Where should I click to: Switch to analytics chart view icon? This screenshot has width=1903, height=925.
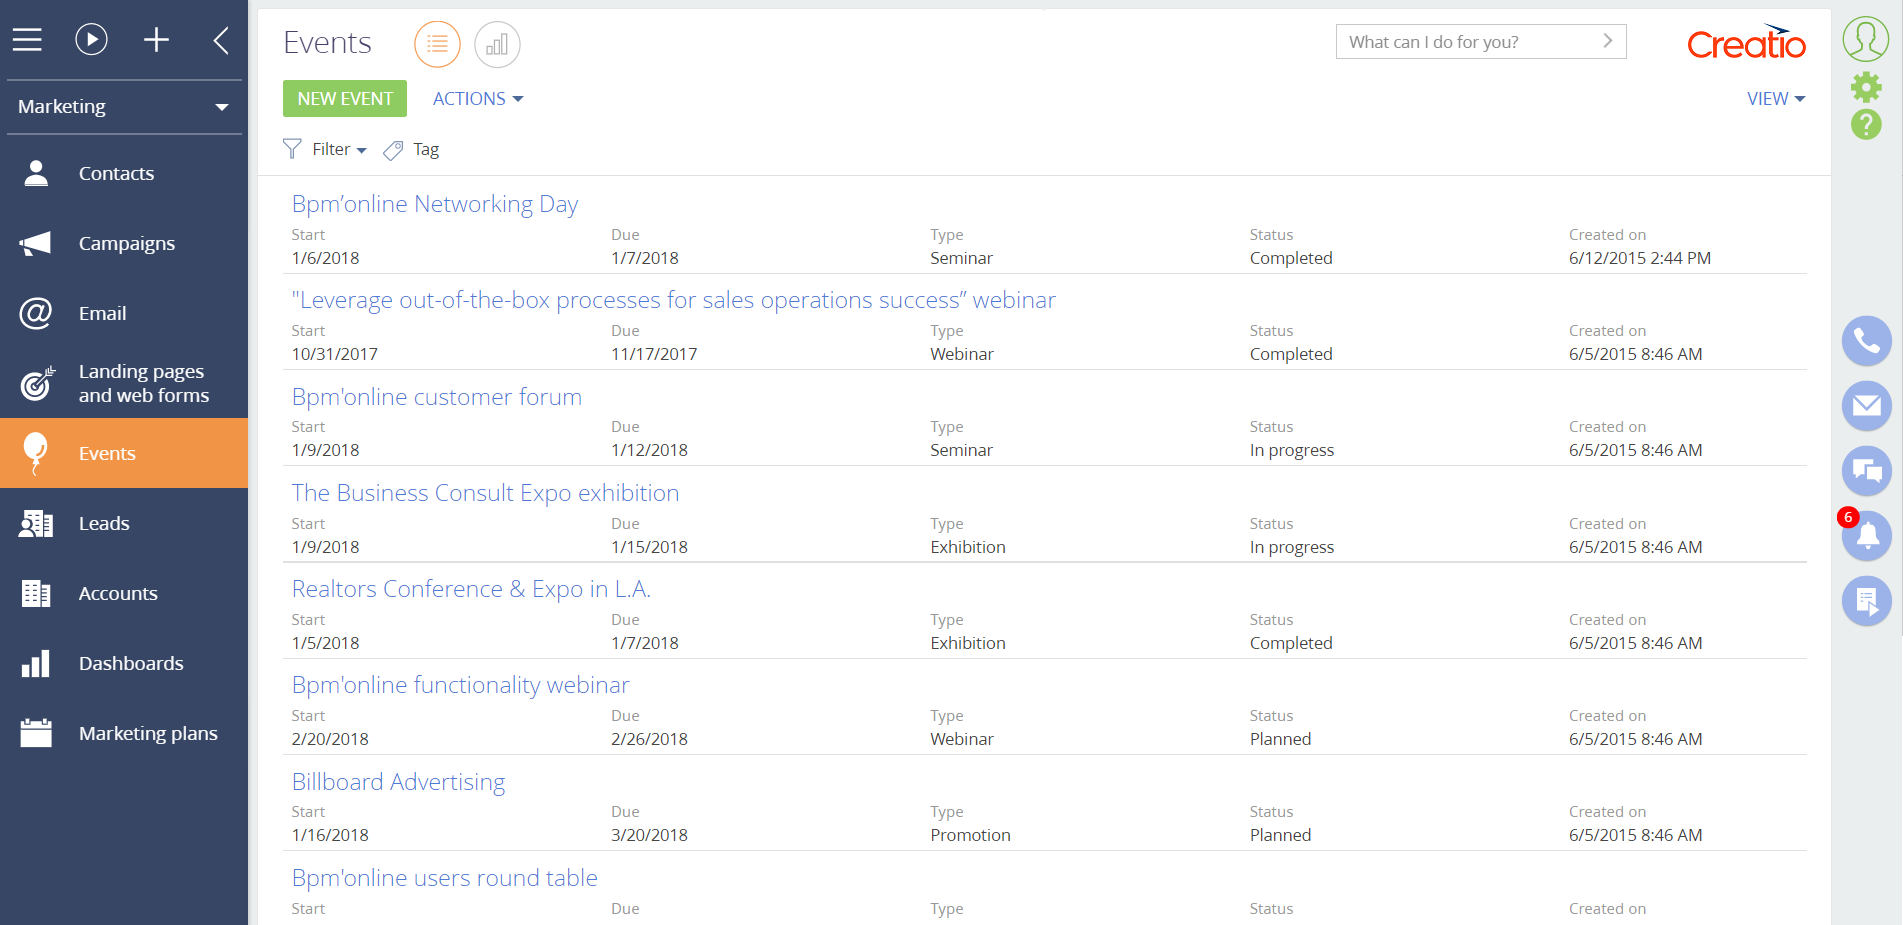497,44
